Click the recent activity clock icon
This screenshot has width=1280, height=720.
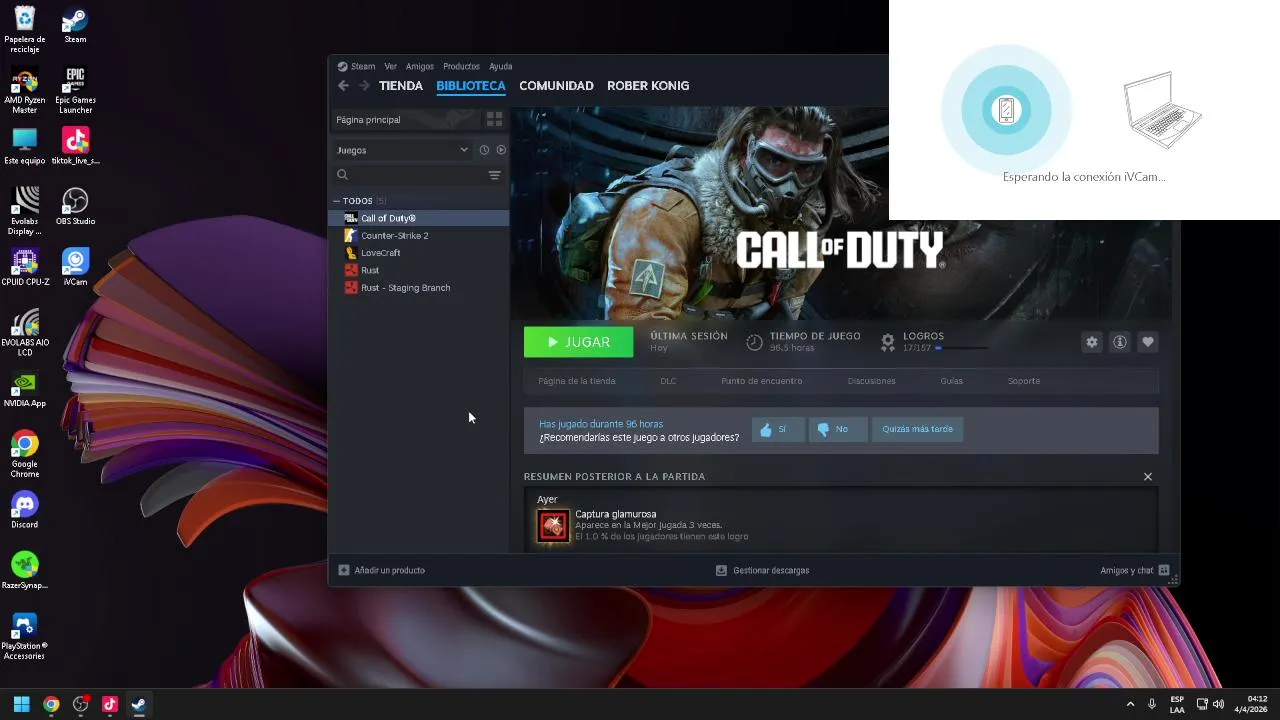point(484,150)
